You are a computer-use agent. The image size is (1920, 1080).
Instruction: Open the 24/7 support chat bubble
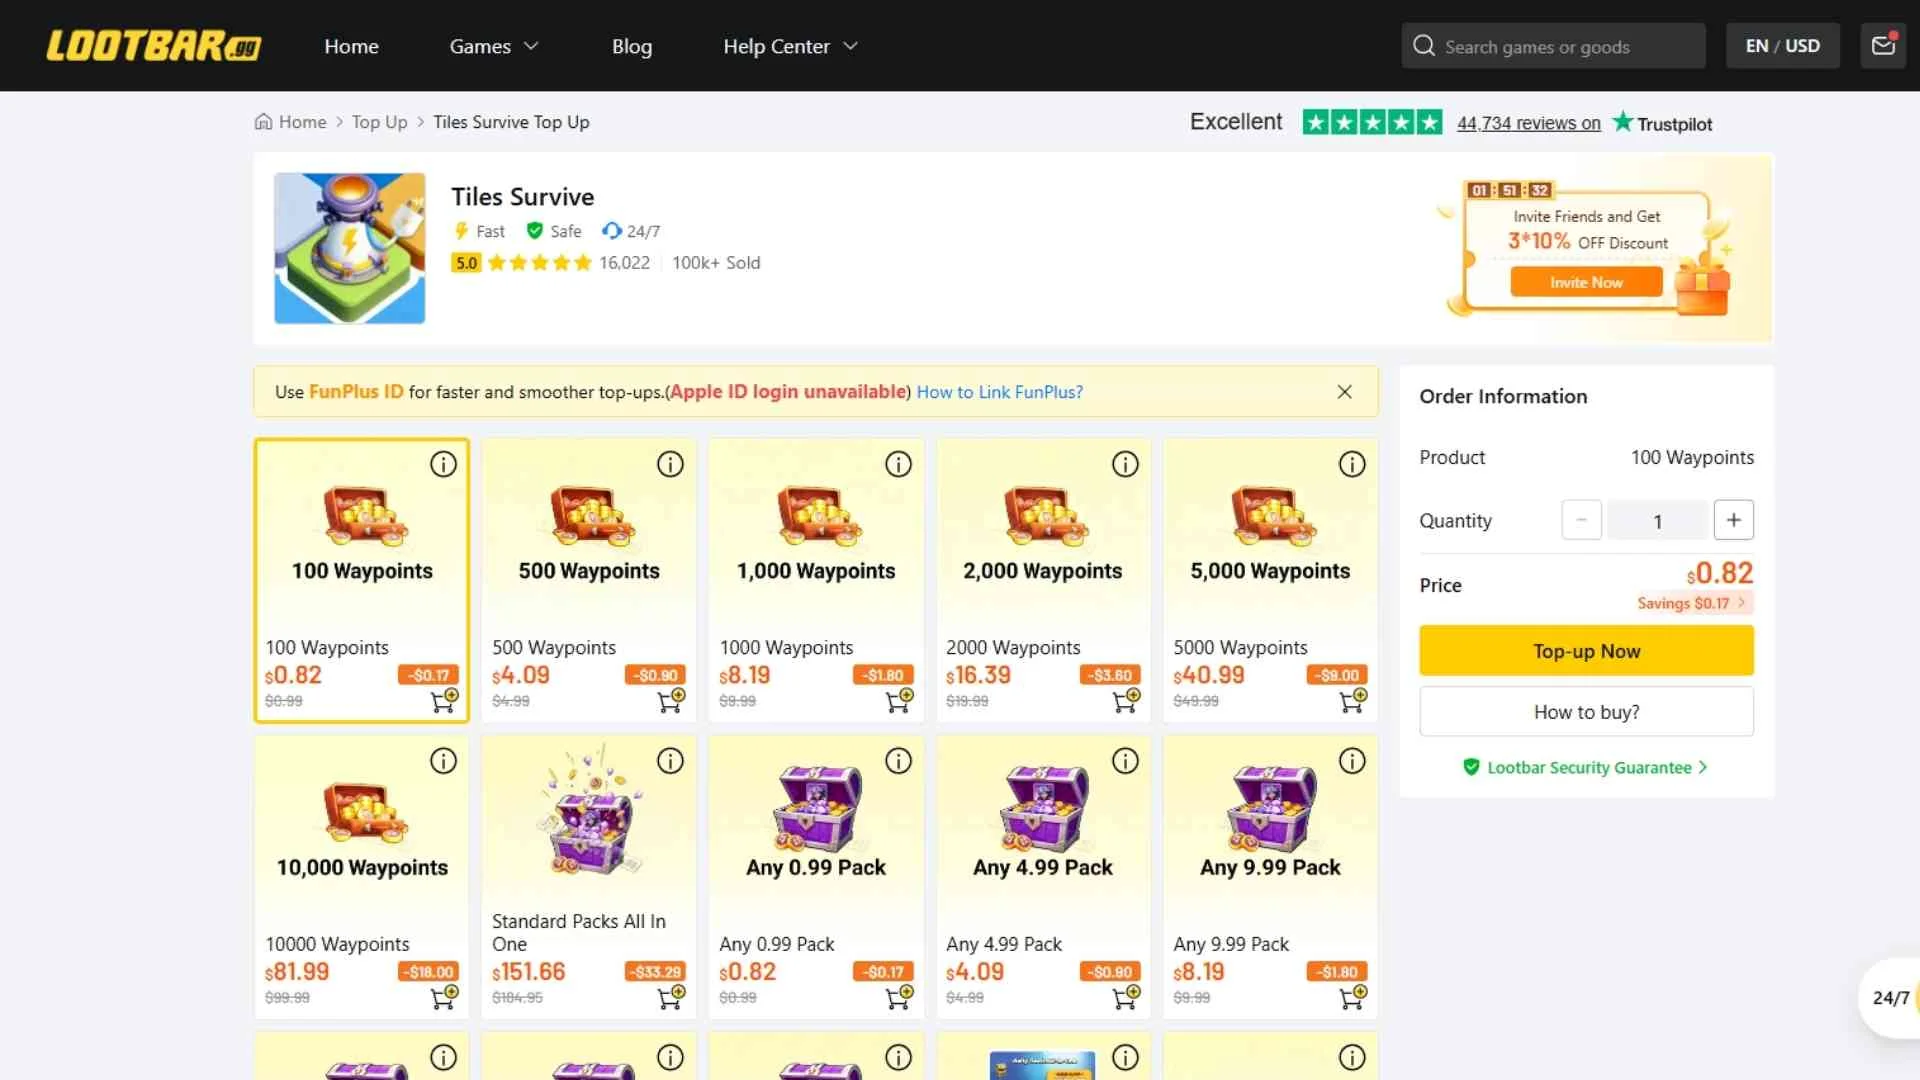pyautogui.click(x=1889, y=997)
